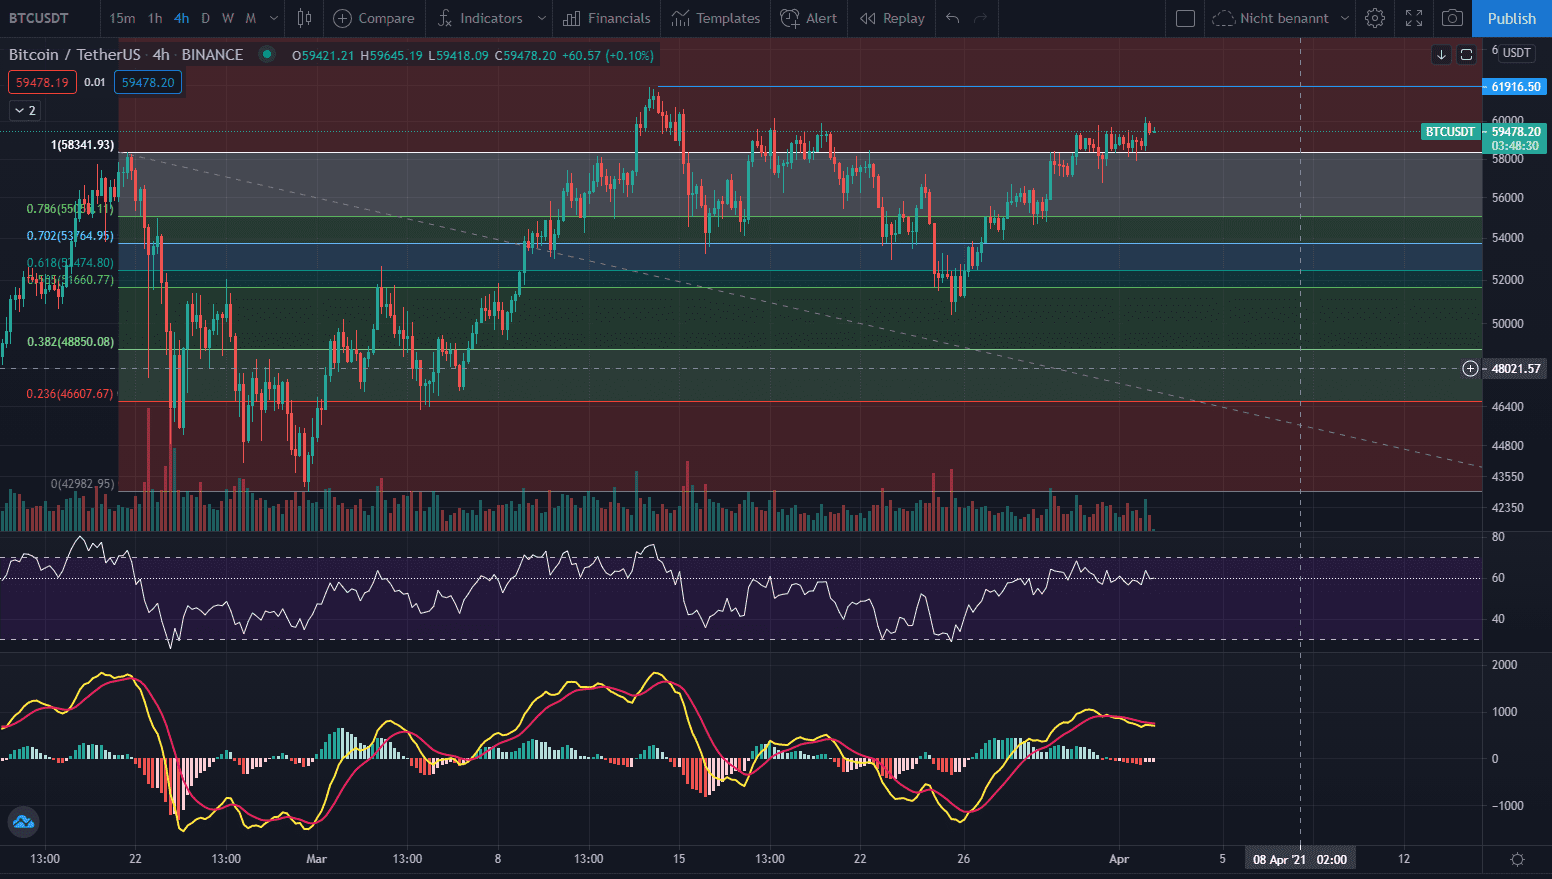Image resolution: width=1552 pixels, height=879 pixels.
Task: Open the candlestick chart style selector
Action: tap(304, 18)
